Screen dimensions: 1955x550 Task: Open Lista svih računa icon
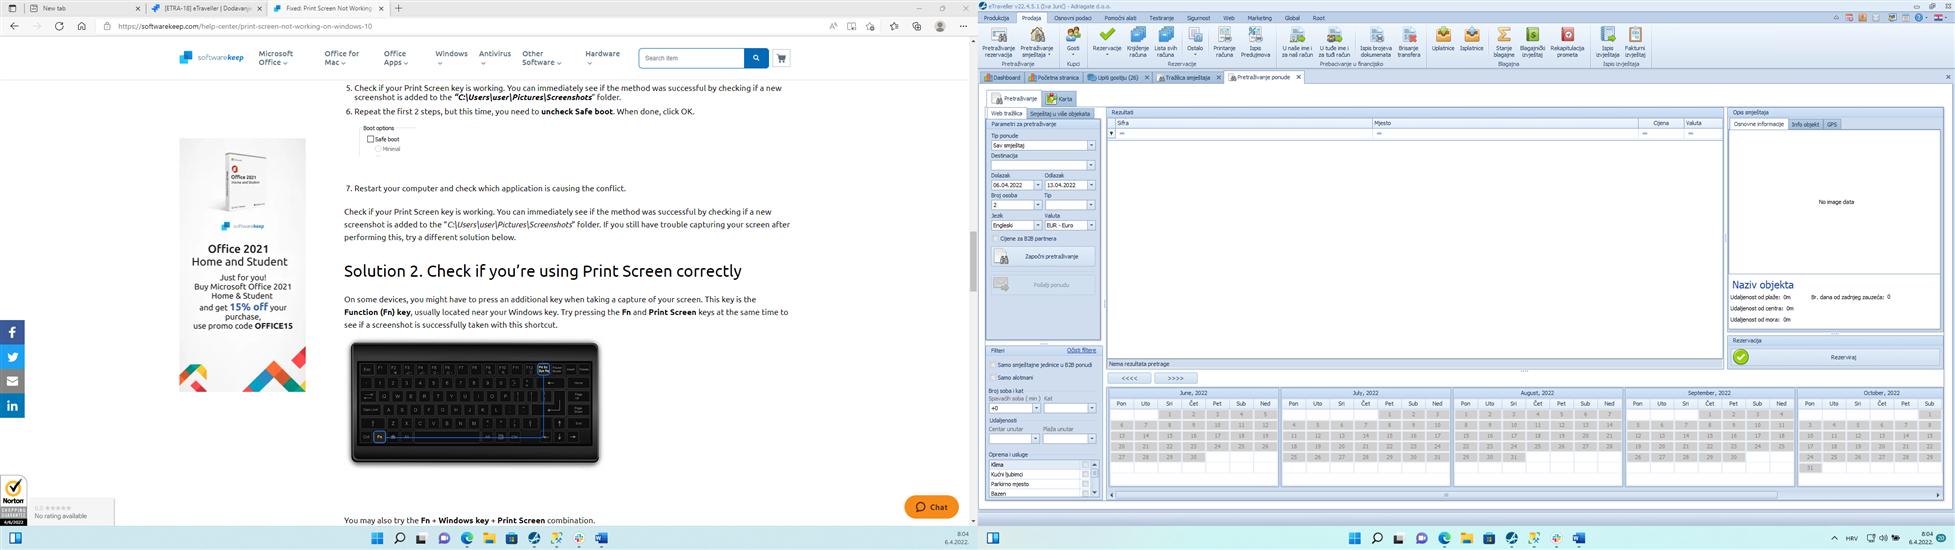[x=1166, y=42]
